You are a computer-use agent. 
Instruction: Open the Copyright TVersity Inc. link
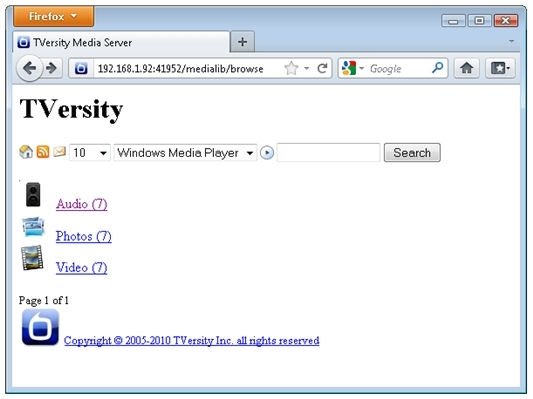pyautogui.click(x=192, y=341)
